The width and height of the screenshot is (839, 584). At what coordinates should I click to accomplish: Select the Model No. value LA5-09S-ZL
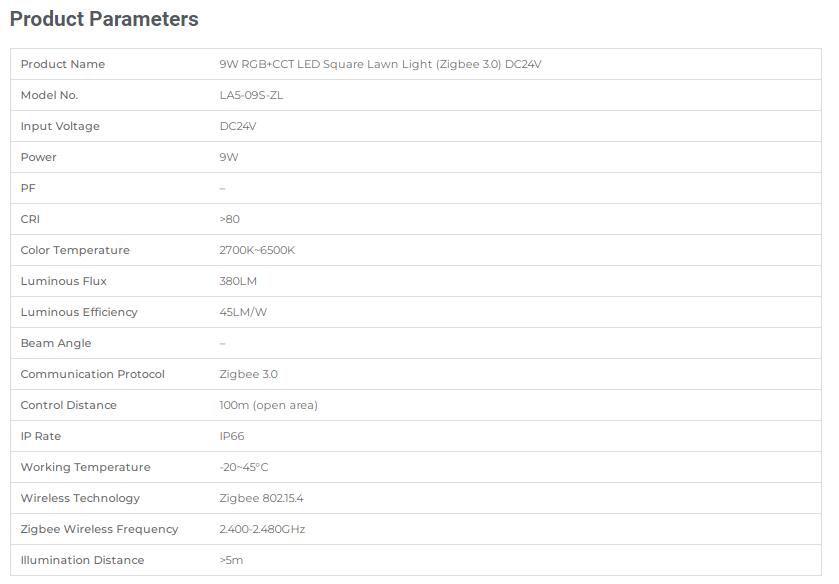click(251, 95)
